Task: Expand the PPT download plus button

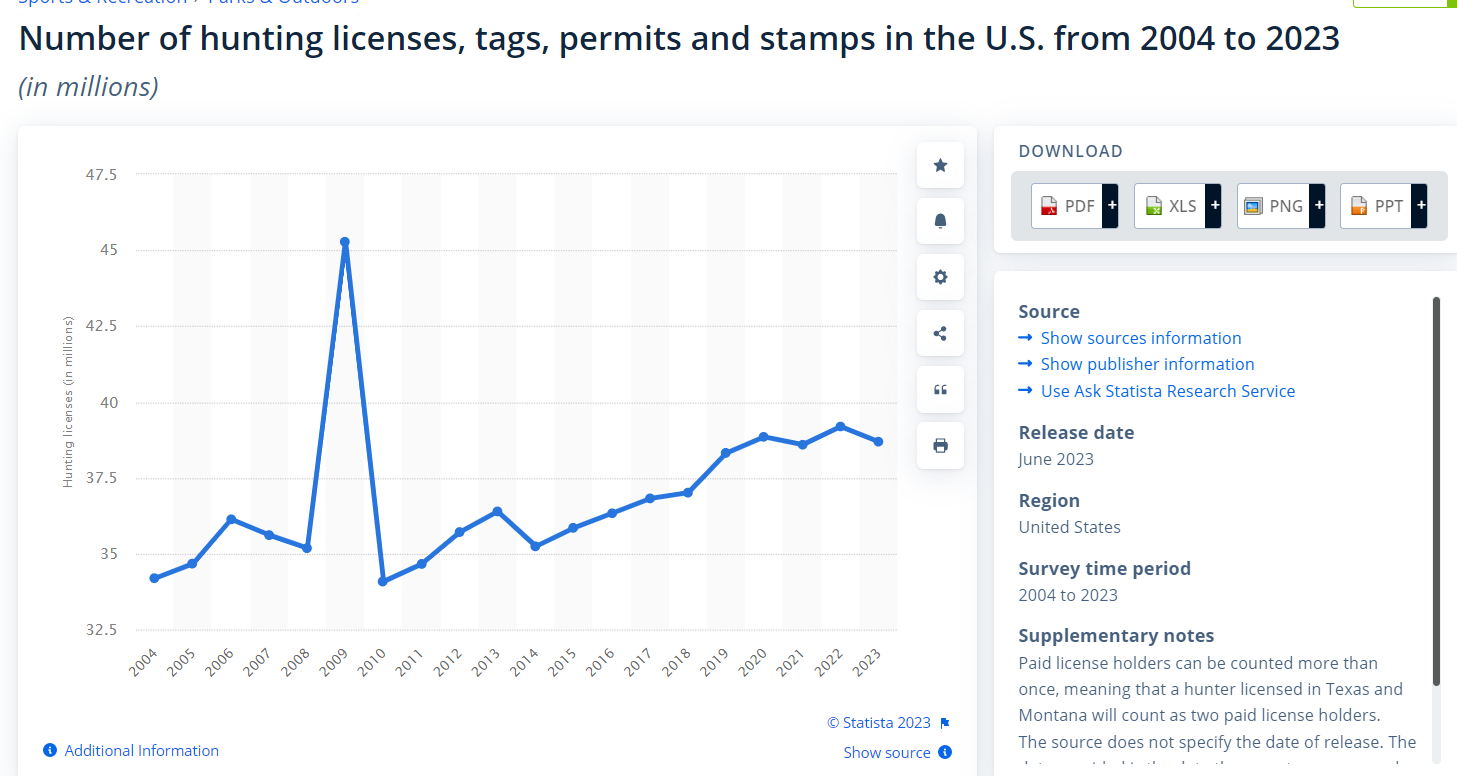Action: click(1421, 206)
